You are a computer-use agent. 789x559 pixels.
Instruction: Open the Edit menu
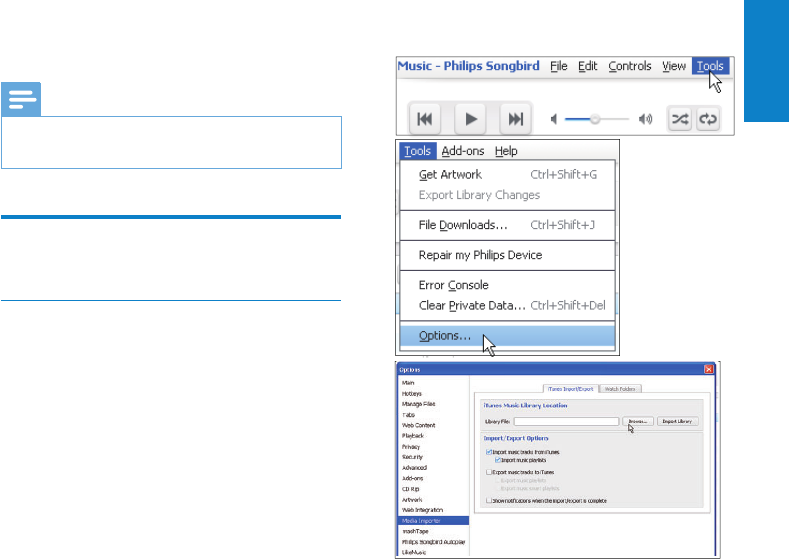pyautogui.click(x=587, y=66)
